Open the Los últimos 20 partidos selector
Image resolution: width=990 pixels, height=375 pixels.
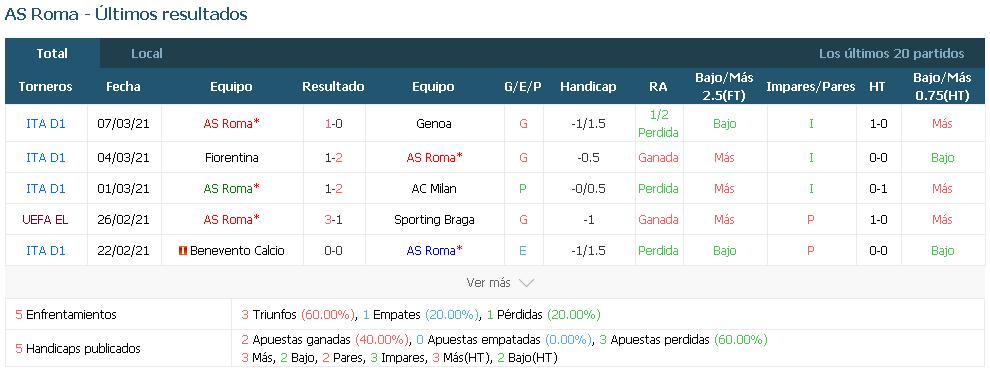(x=892, y=54)
